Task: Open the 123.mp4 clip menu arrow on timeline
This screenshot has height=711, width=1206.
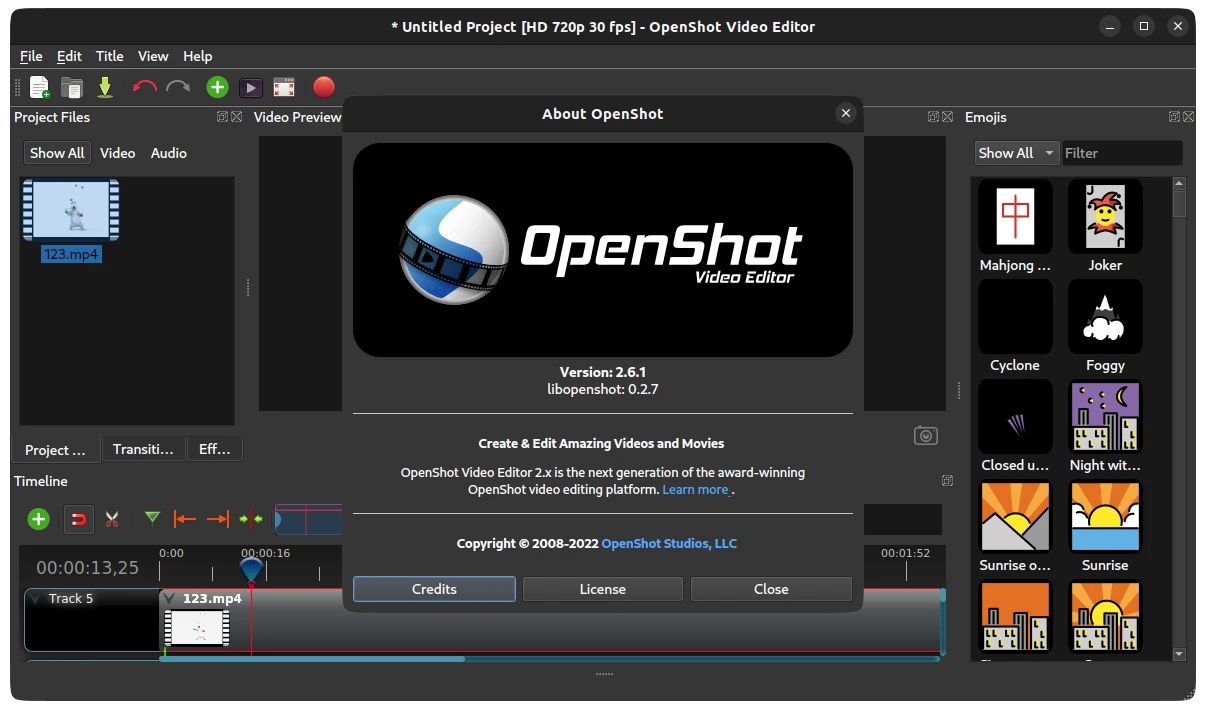Action: [x=169, y=599]
